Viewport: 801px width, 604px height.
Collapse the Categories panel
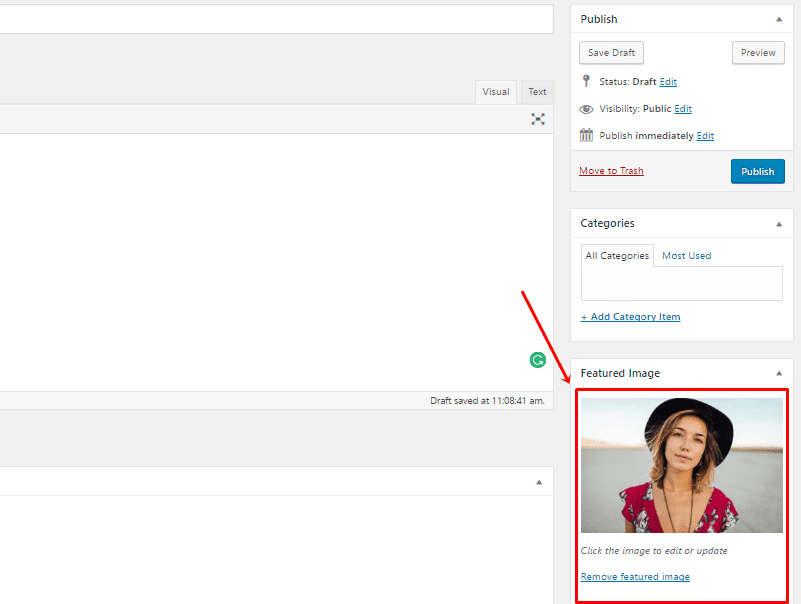click(x=779, y=224)
